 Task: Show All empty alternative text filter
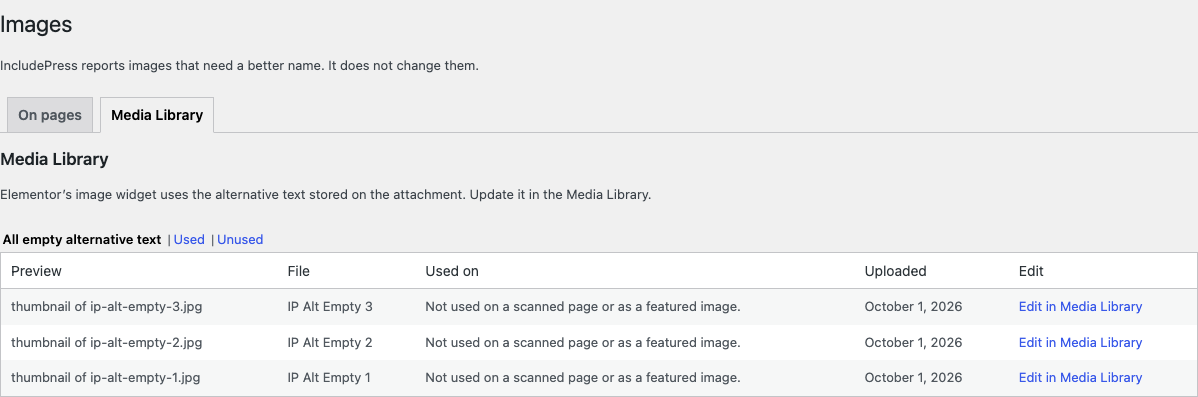82,240
